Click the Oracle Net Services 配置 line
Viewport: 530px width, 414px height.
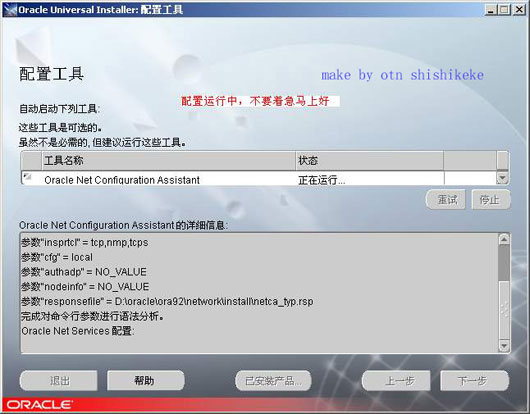pyautogui.click(x=78, y=331)
